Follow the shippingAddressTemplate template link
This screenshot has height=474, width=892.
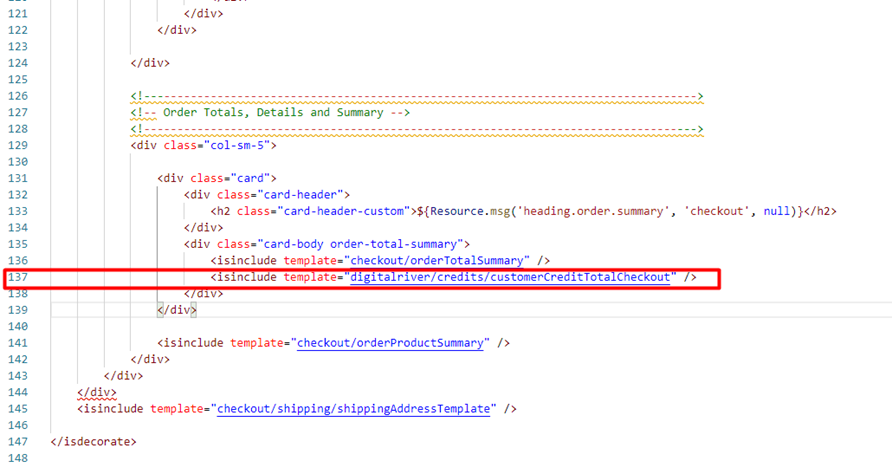[353, 408]
